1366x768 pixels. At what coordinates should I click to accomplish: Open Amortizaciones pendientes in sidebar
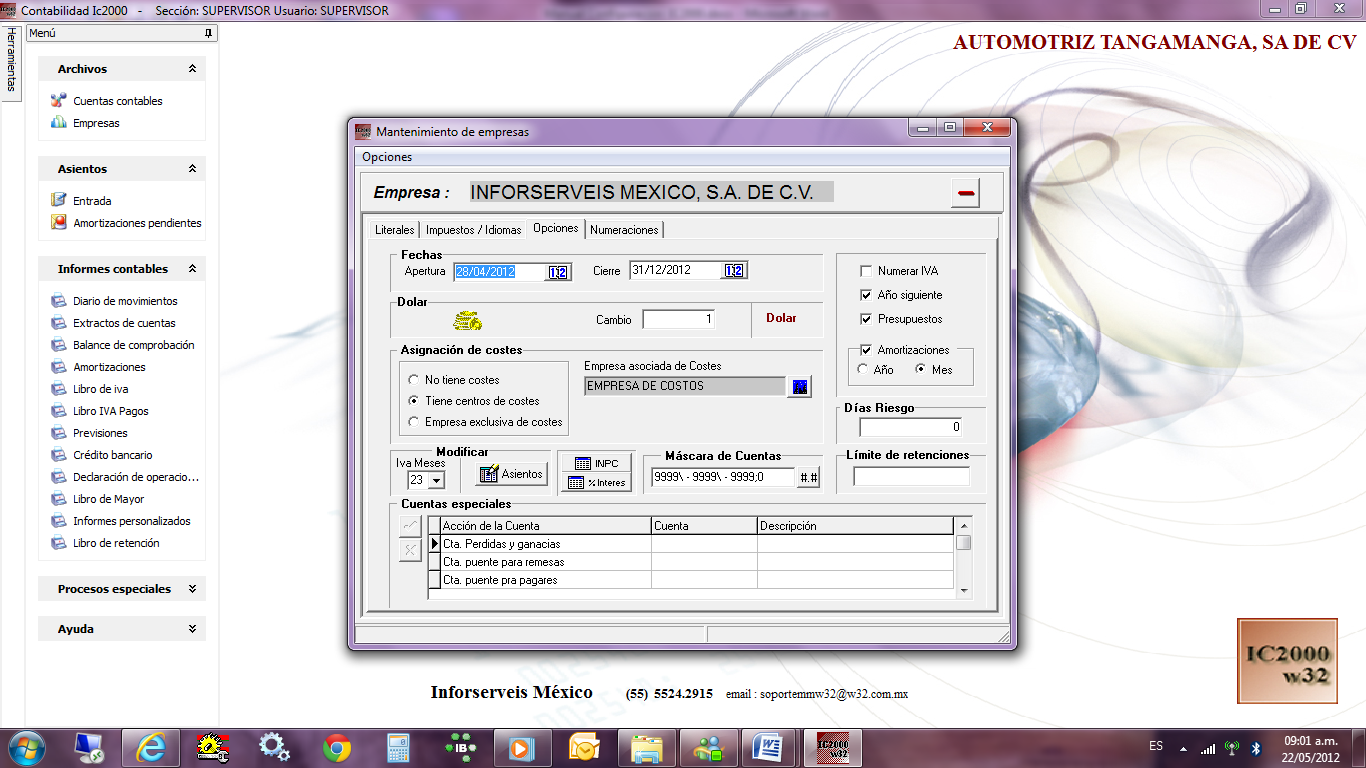coord(137,223)
